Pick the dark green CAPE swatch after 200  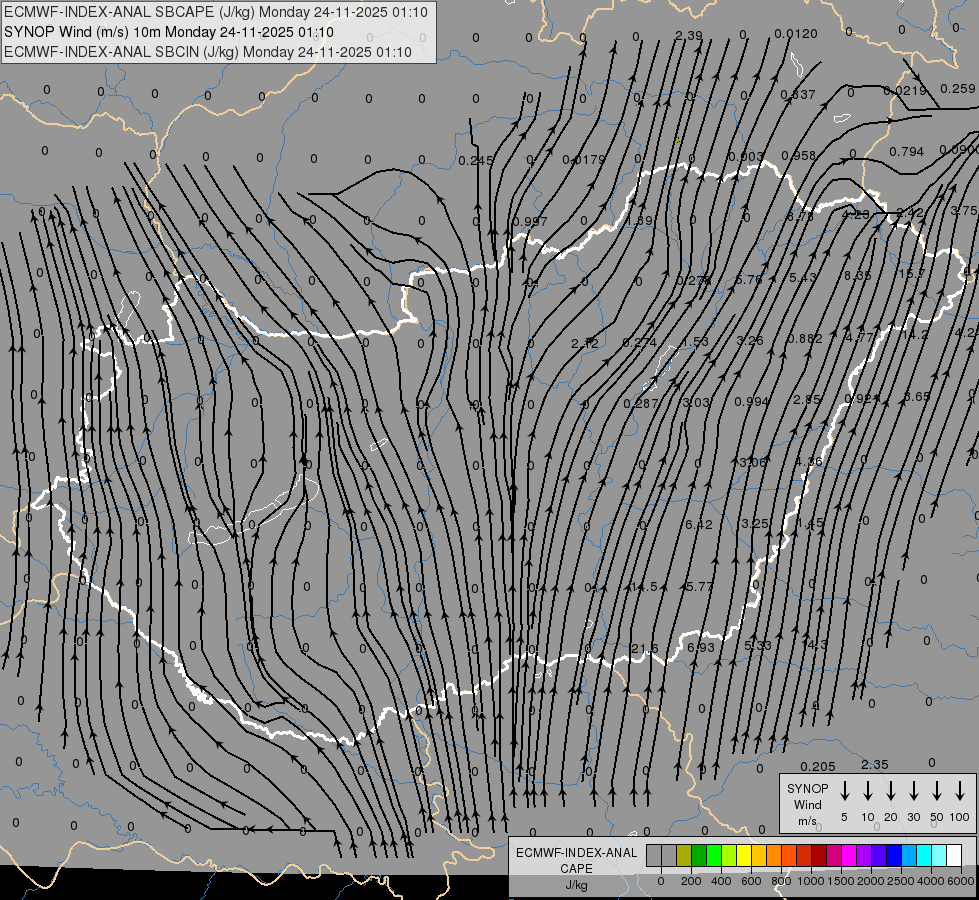pos(699,855)
